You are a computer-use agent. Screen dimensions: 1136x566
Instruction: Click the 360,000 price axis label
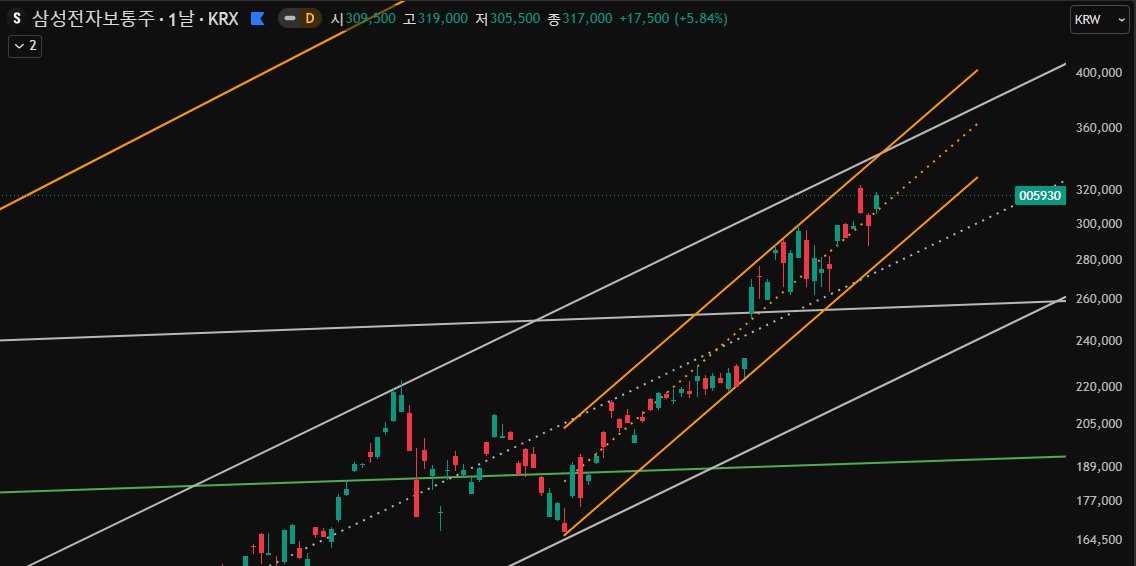coord(1098,128)
